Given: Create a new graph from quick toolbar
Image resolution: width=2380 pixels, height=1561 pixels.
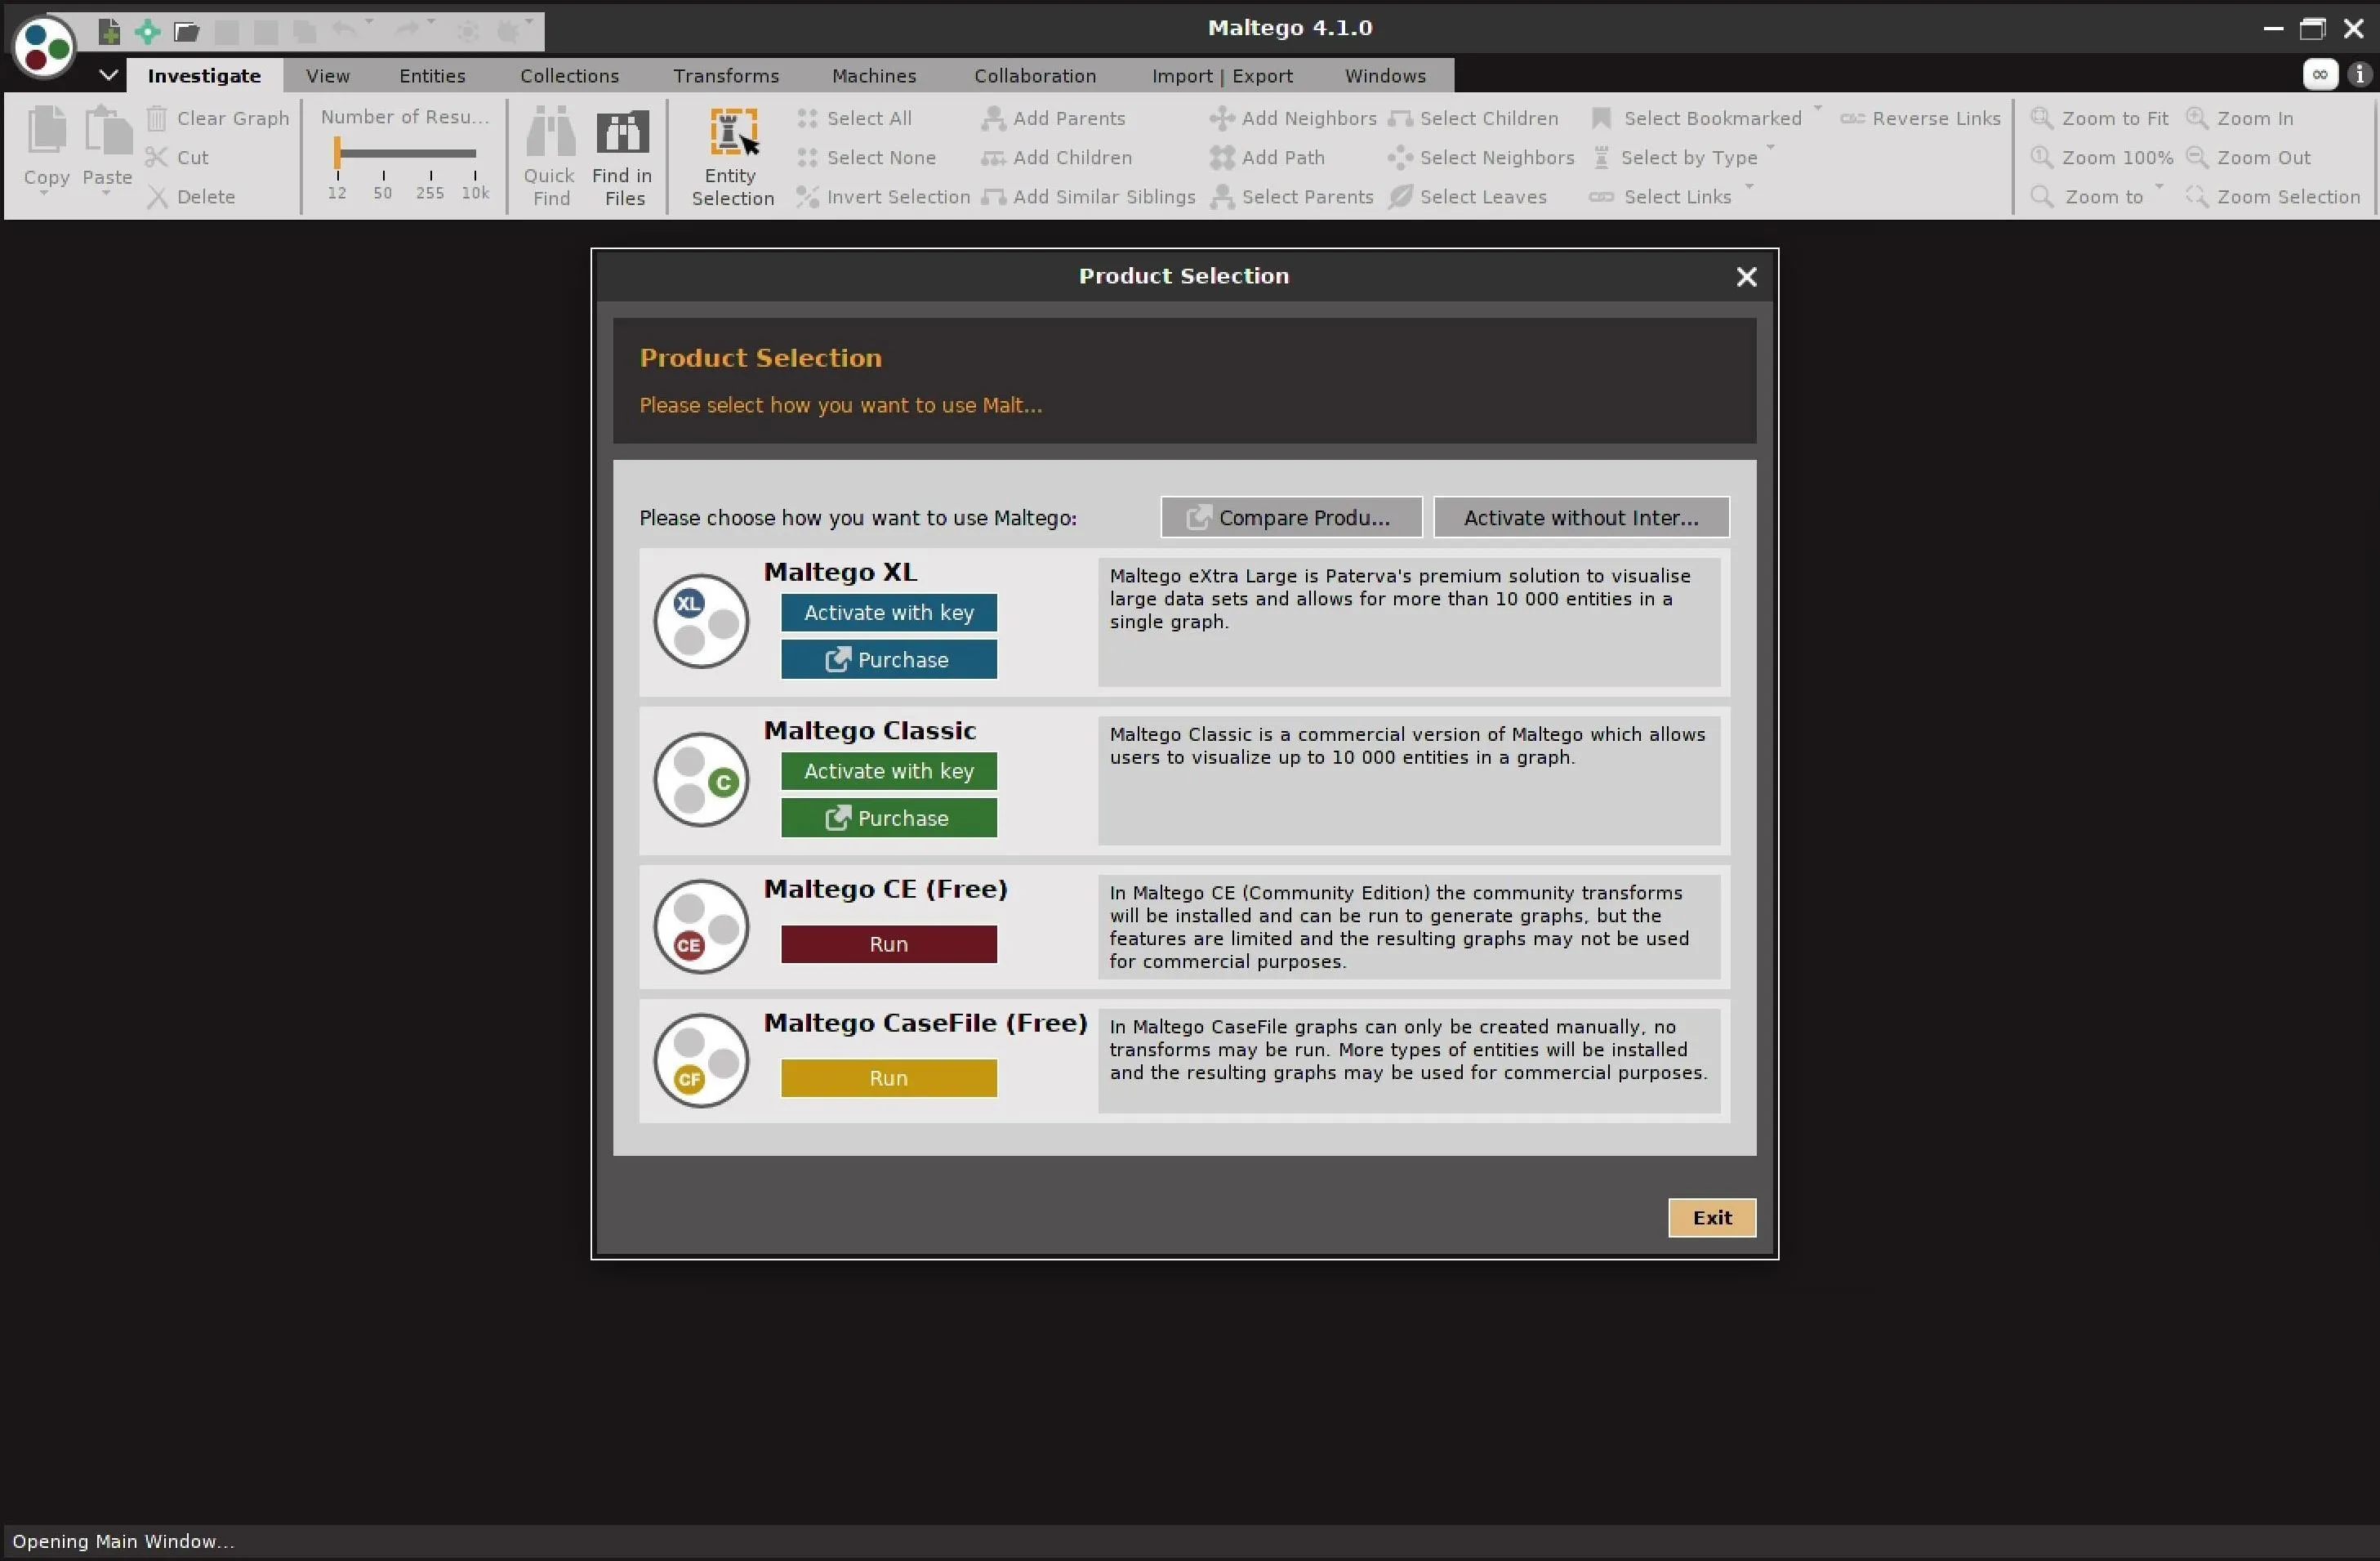Looking at the screenshot, I should coord(109,31).
